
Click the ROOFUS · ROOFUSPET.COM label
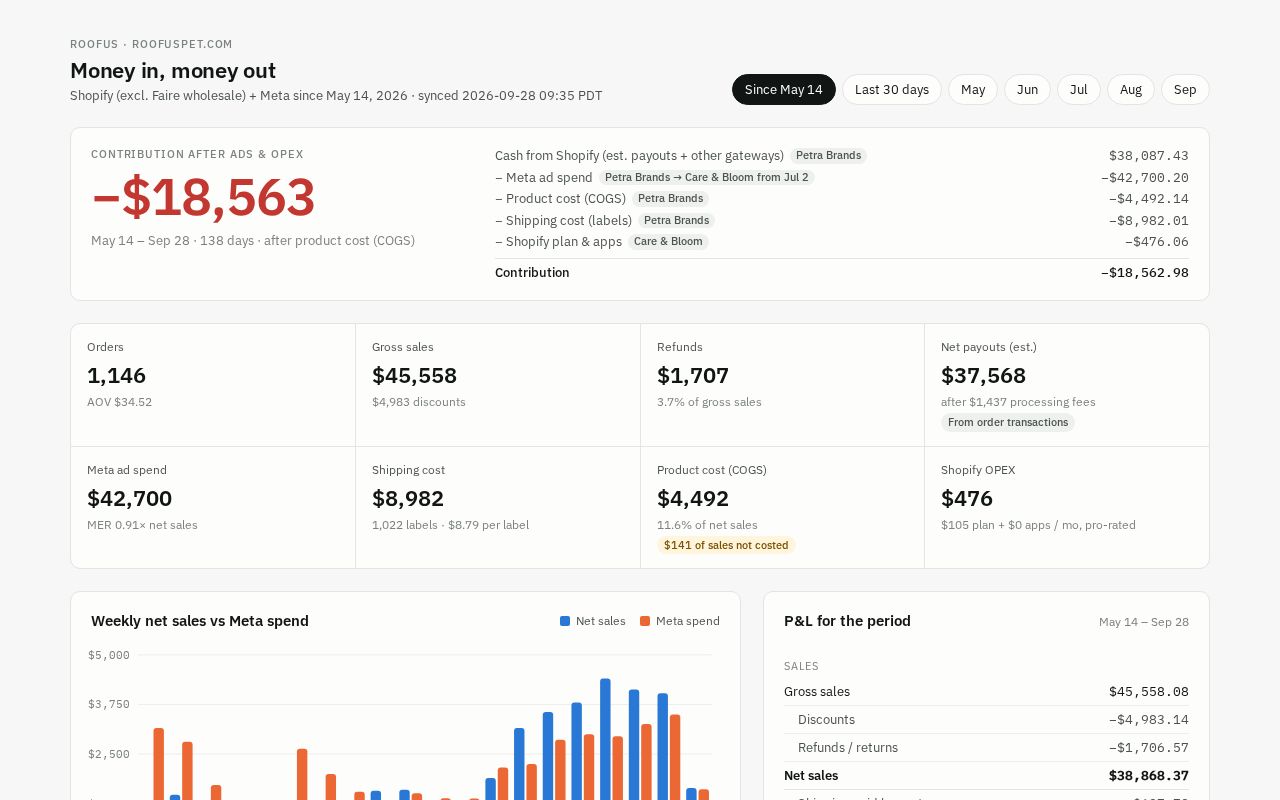[x=151, y=44]
